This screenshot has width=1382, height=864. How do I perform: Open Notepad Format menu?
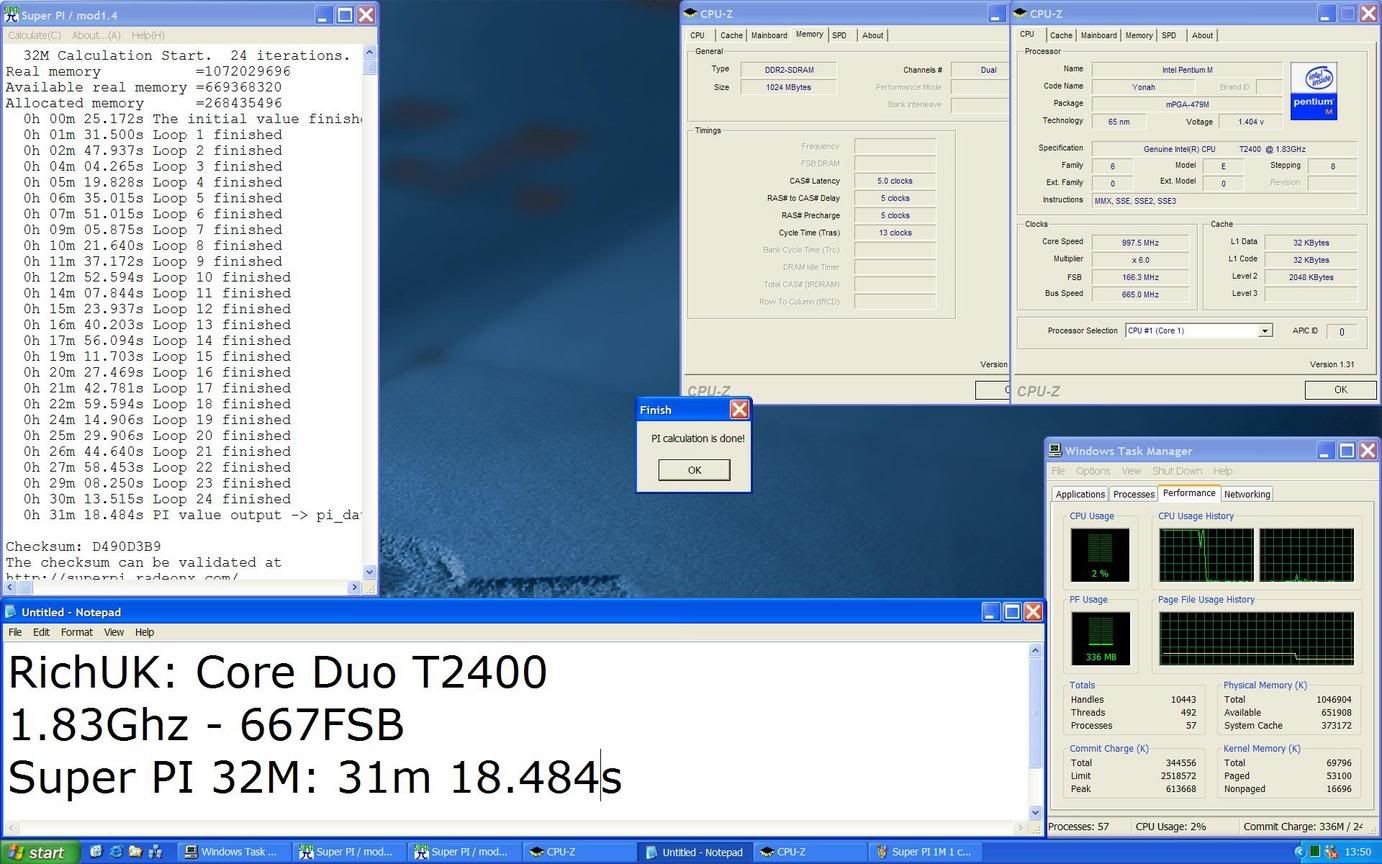(x=77, y=632)
